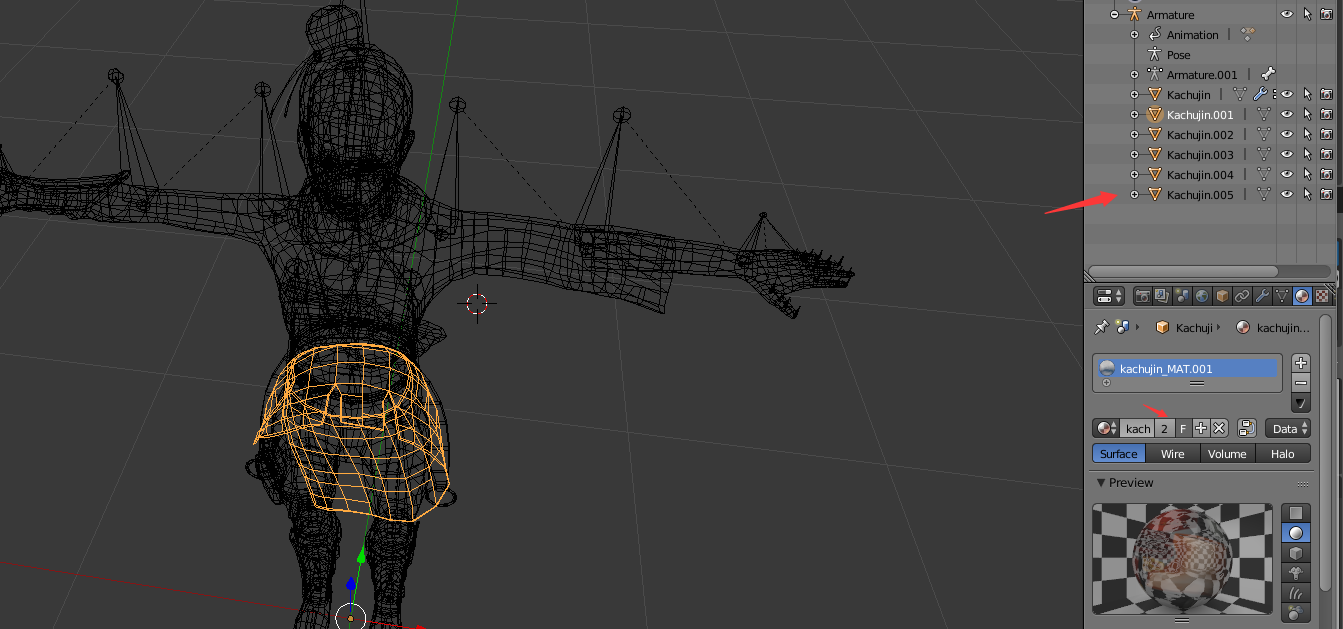Open the Object properties tab (orange cube icon)
The image size is (1343, 629).
1222,296
